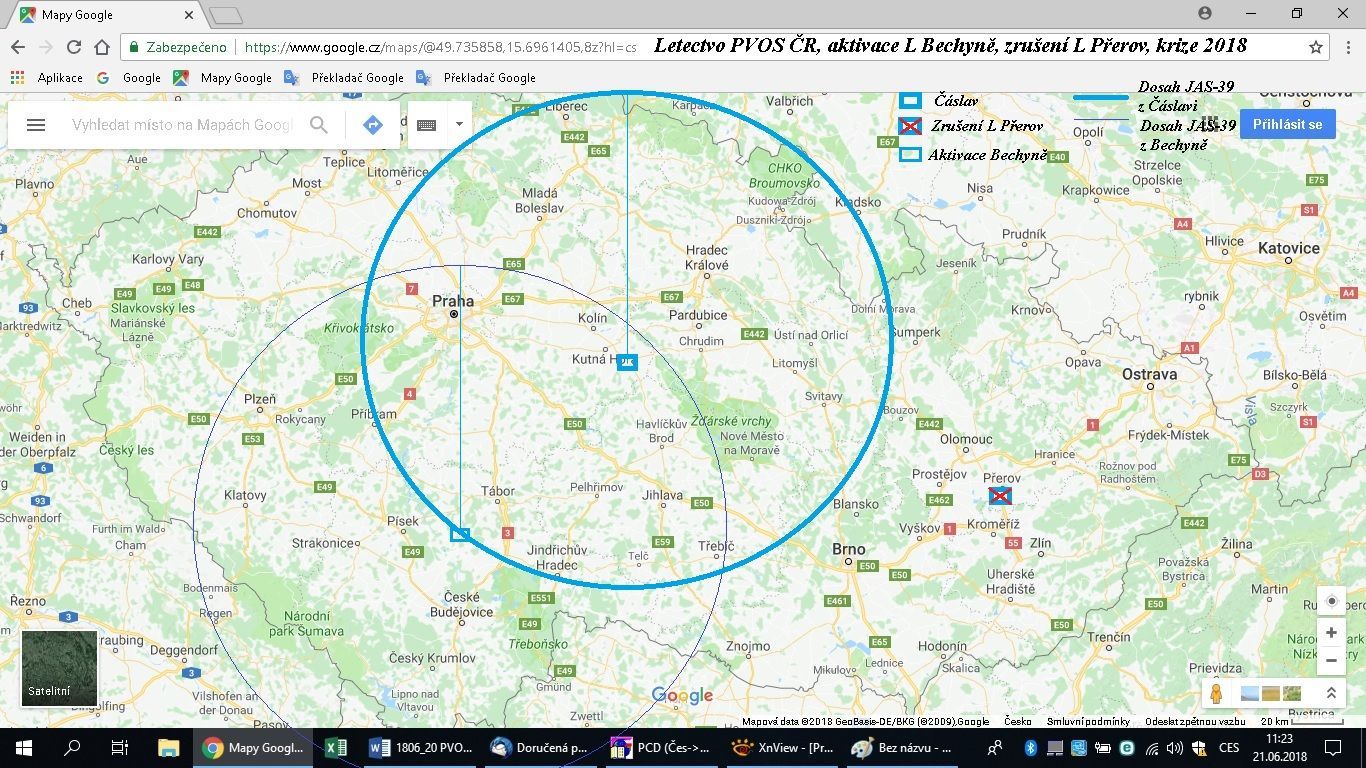1366x768 pixels.
Task: Open a new browser tab
Action: click(x=227, y=15)
